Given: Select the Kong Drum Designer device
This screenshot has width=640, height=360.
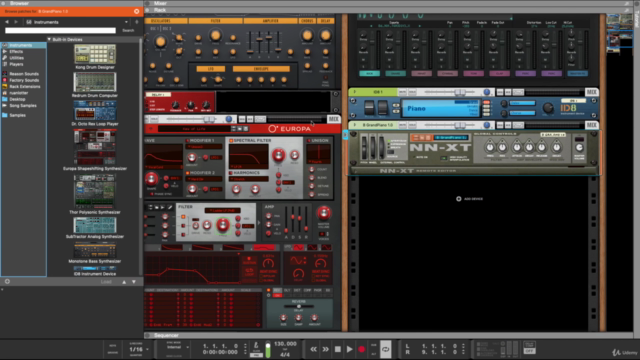Looking at the screenshot, I should 95,57.
